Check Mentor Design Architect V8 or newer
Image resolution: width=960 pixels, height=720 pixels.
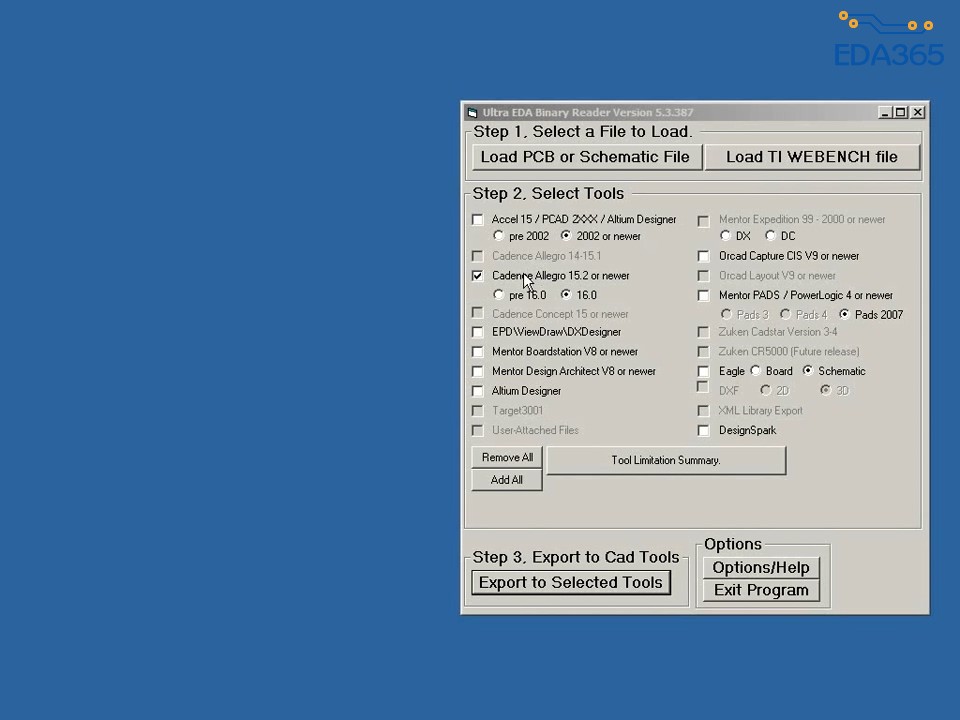pos(478,372)
